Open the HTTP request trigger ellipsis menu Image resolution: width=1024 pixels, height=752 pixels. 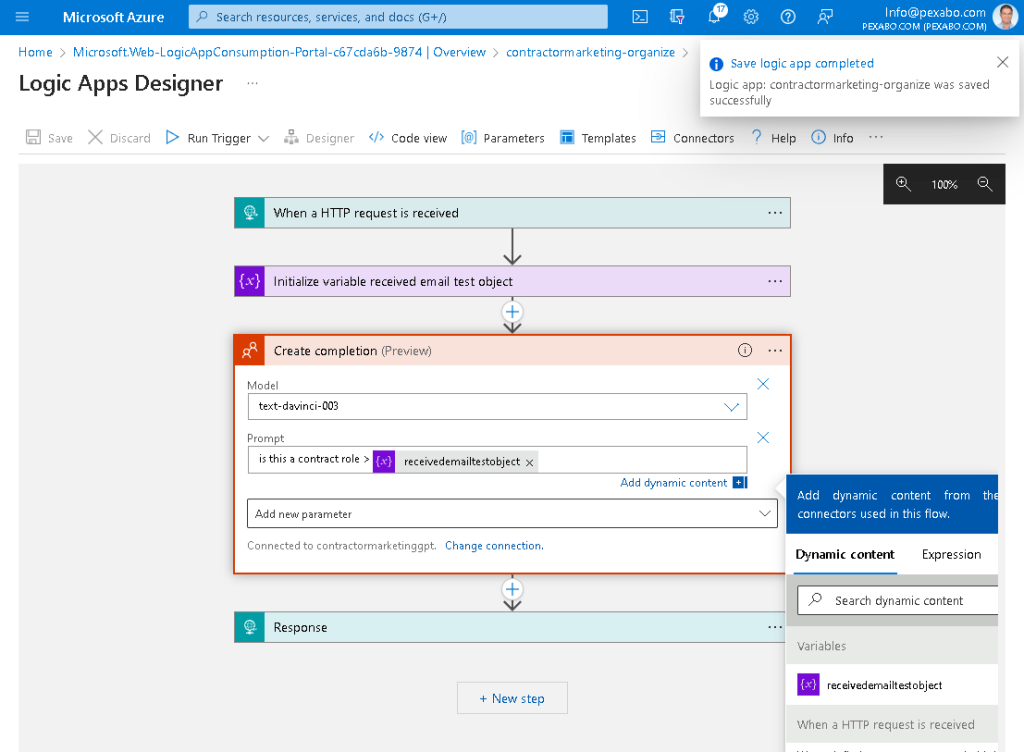coord(775,213)
